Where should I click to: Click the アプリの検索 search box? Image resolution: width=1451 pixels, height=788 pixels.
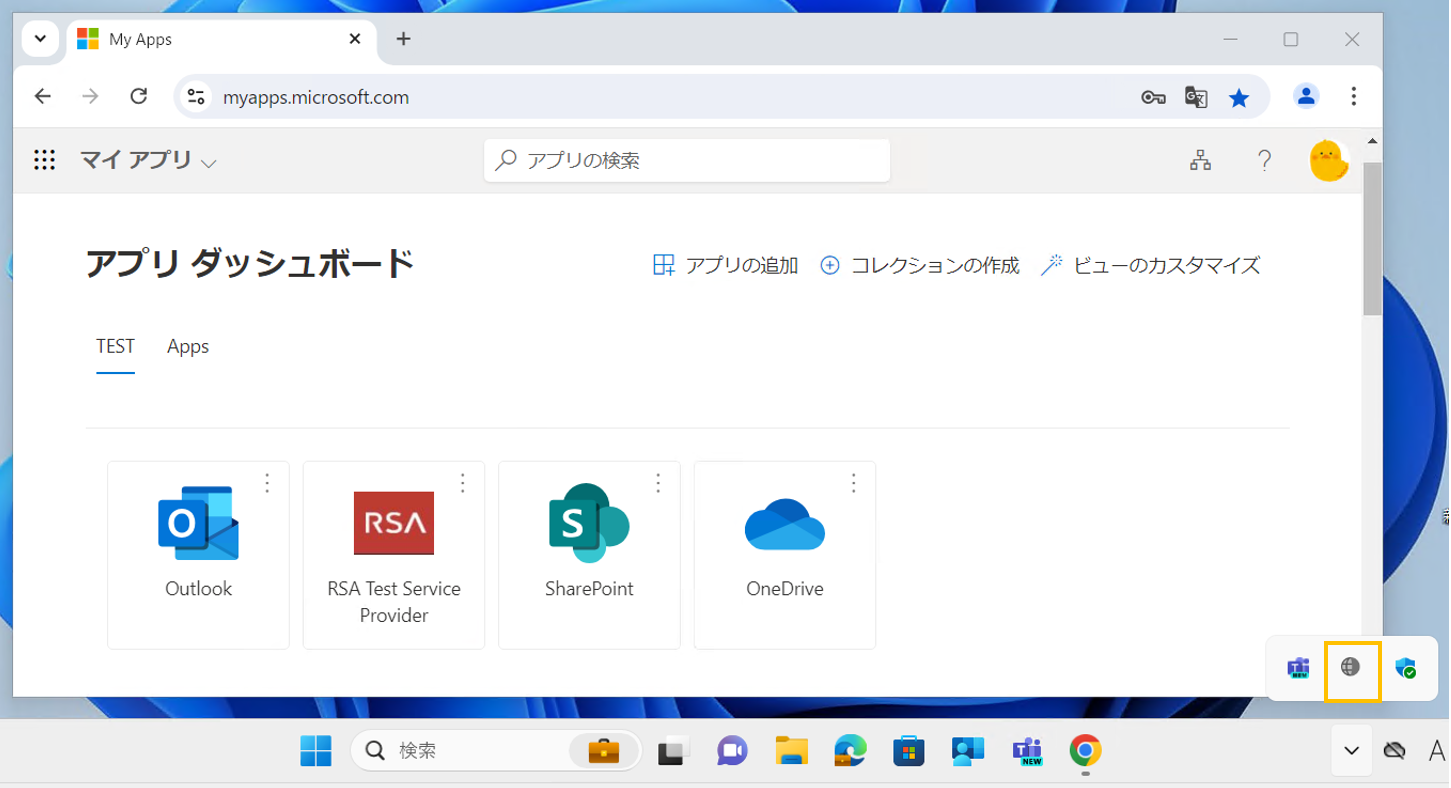point(687,160)
